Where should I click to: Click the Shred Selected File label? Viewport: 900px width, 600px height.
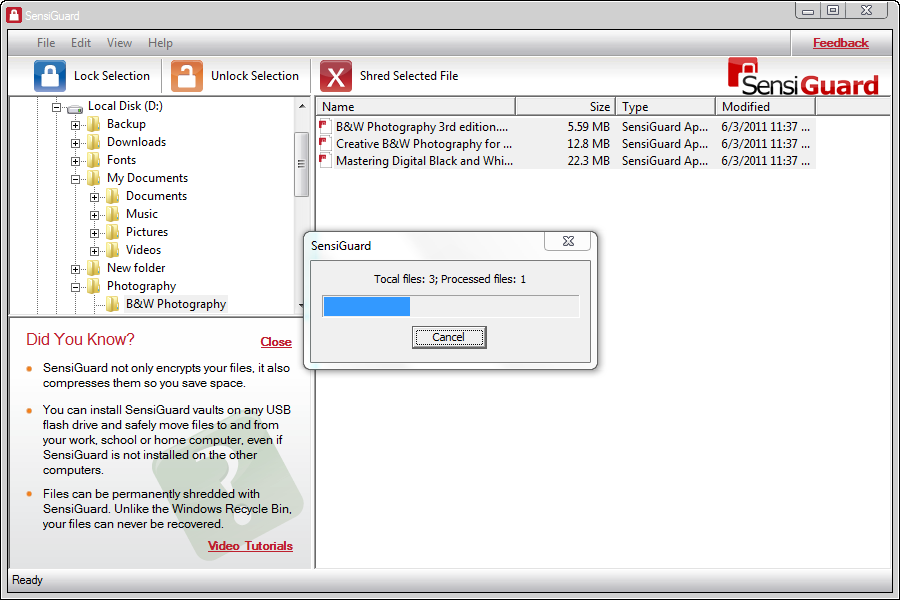(409, 76)
